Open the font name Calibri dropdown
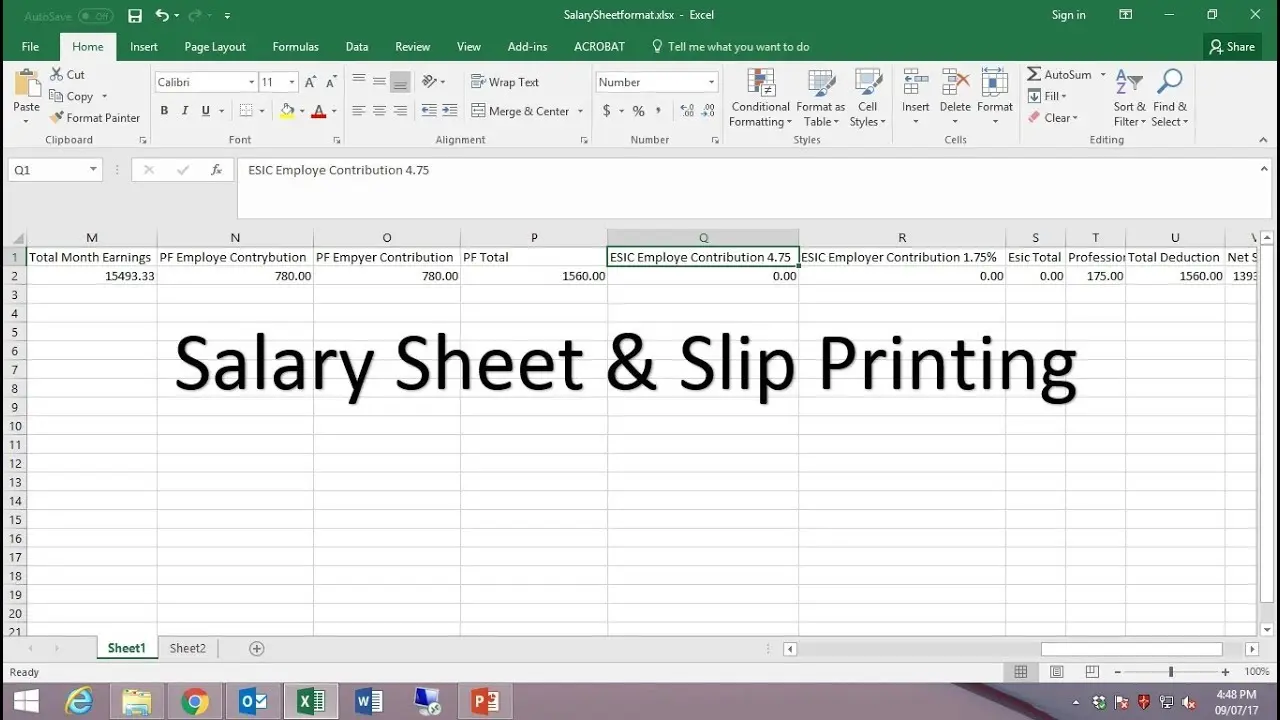 click(252, 82)
